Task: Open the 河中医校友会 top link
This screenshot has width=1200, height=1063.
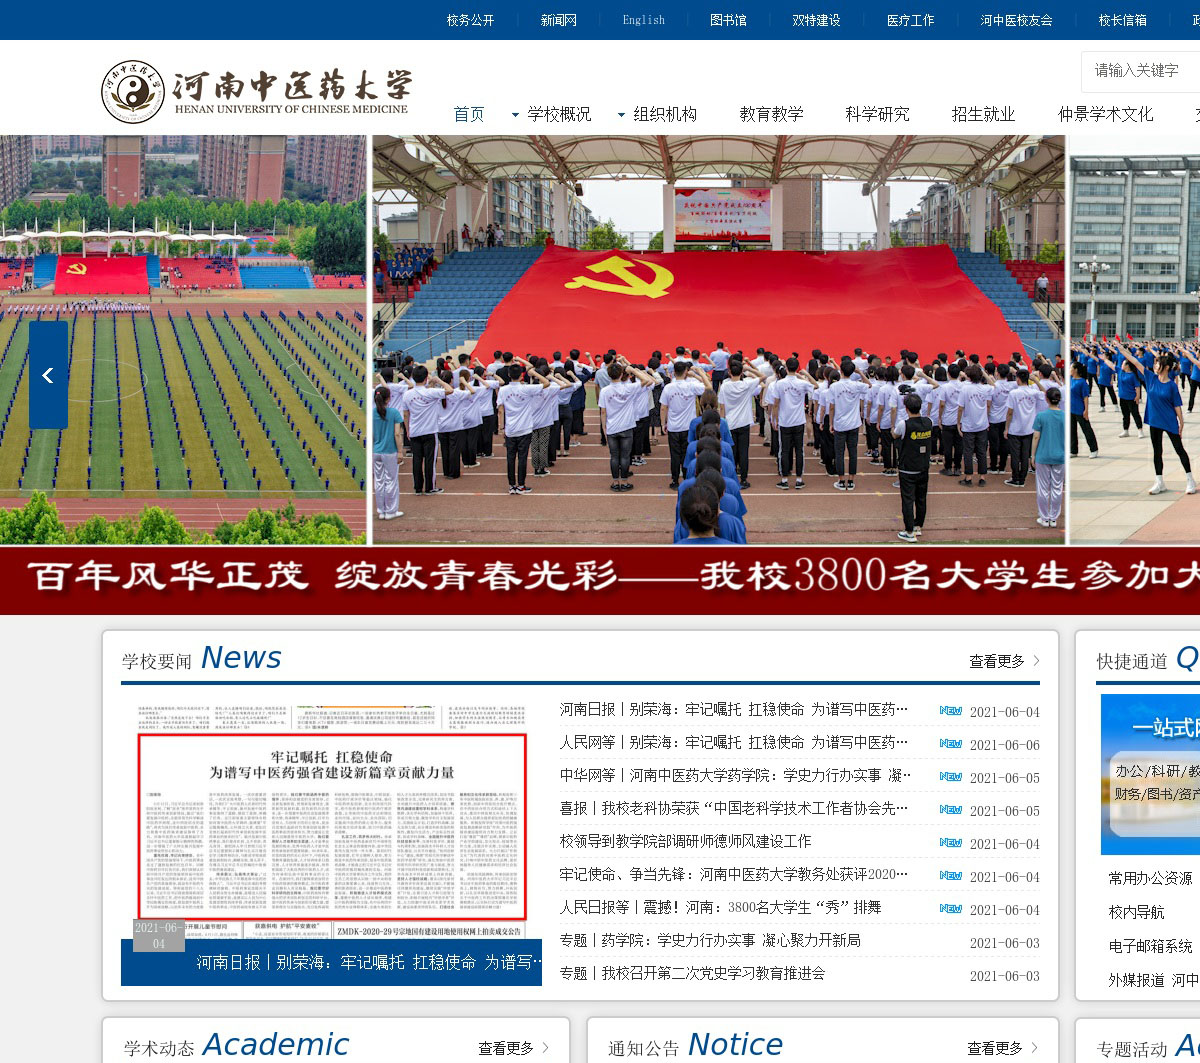Action: 1016,20
